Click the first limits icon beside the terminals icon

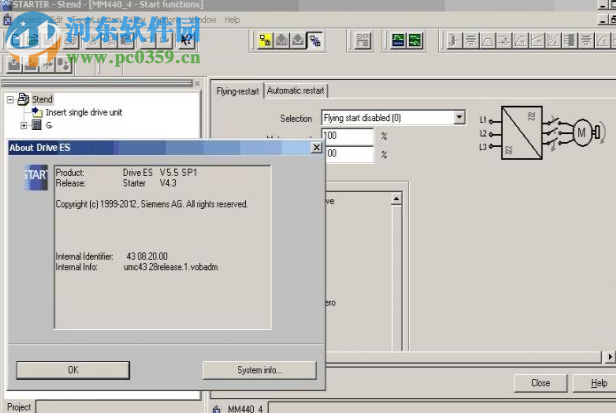click(471, 40)
